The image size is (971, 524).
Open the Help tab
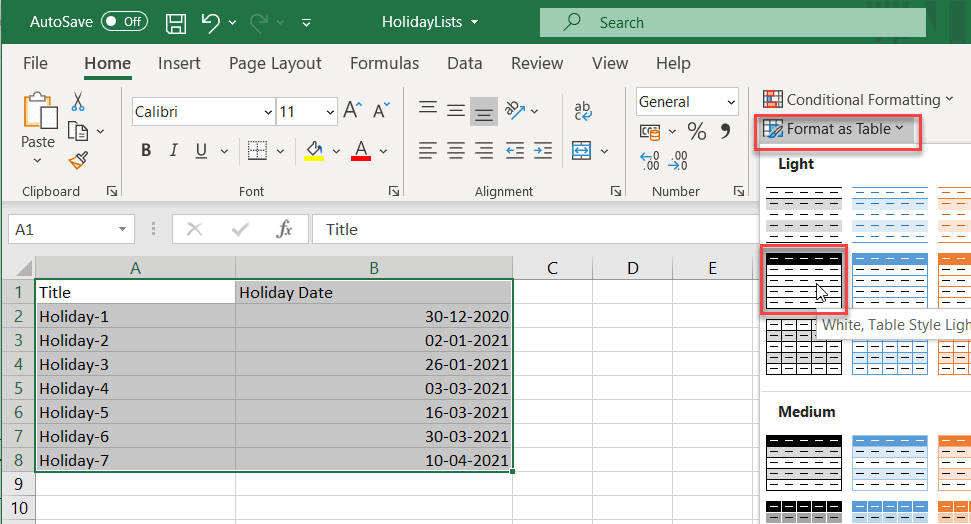(673, 63)
